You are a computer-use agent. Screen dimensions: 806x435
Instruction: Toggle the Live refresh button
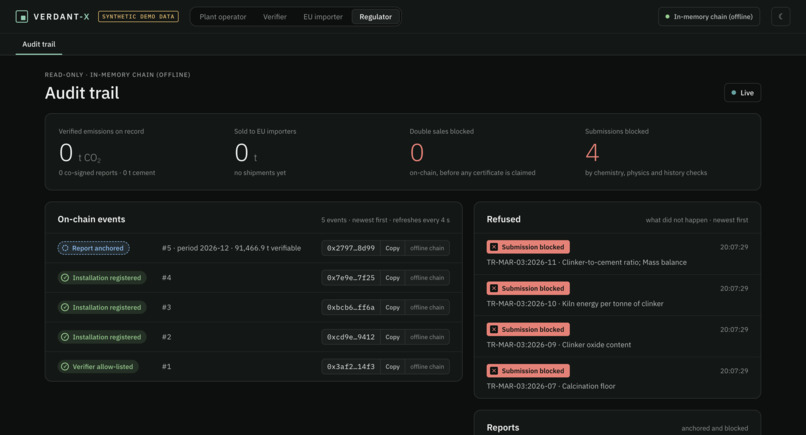742,93
